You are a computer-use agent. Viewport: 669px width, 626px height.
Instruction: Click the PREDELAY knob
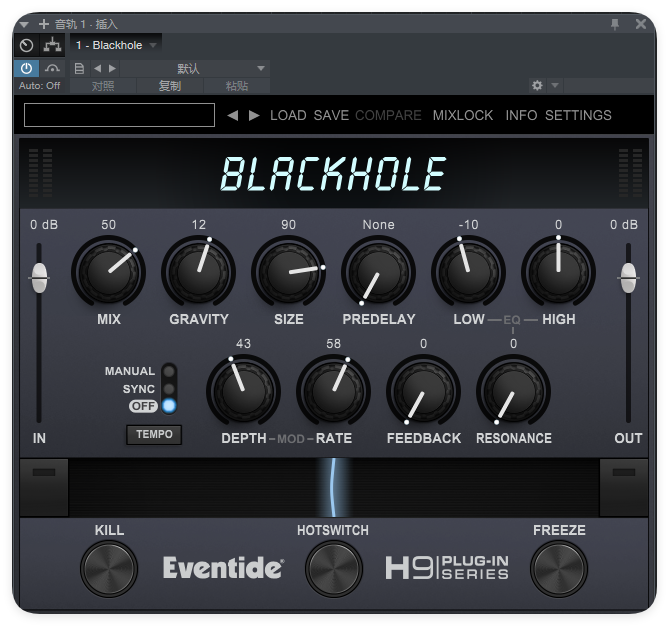point(378,271)
